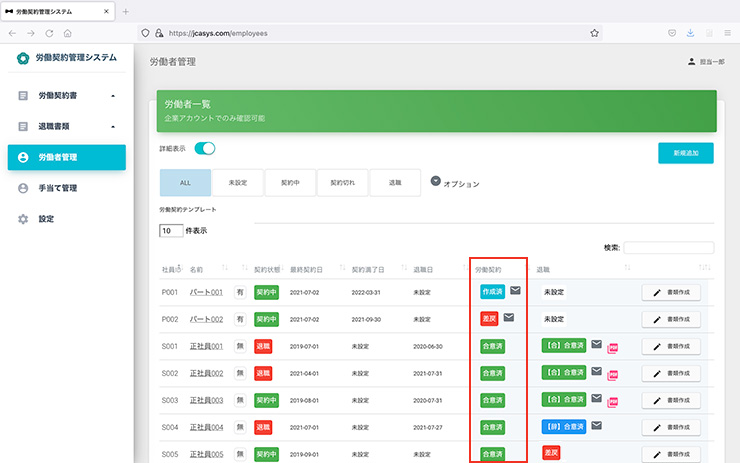Open browser downloads arrow icon
The image size is (740, 463).
tap(690, 33)
